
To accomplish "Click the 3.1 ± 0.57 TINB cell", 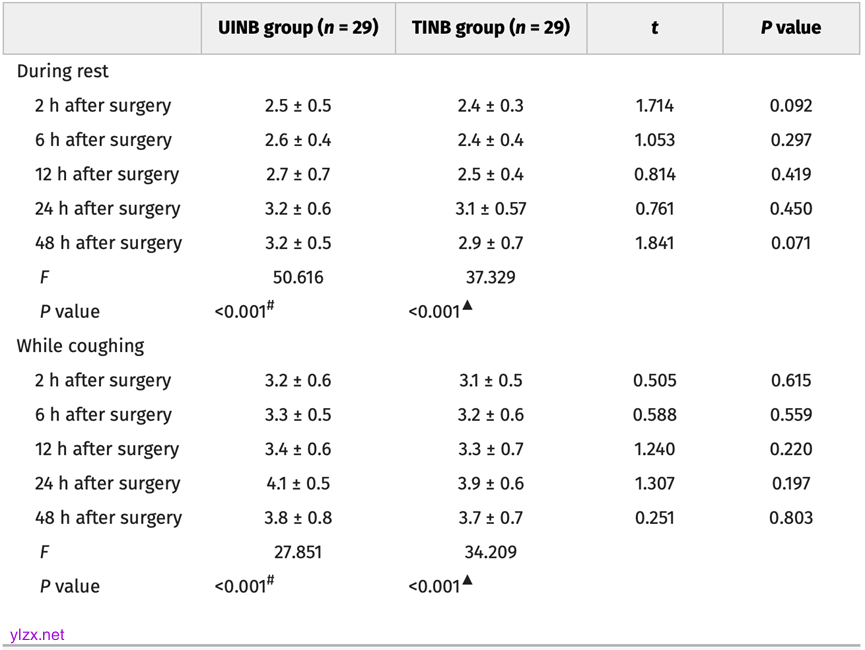I will pyautogui.click(x=491, y=209).
